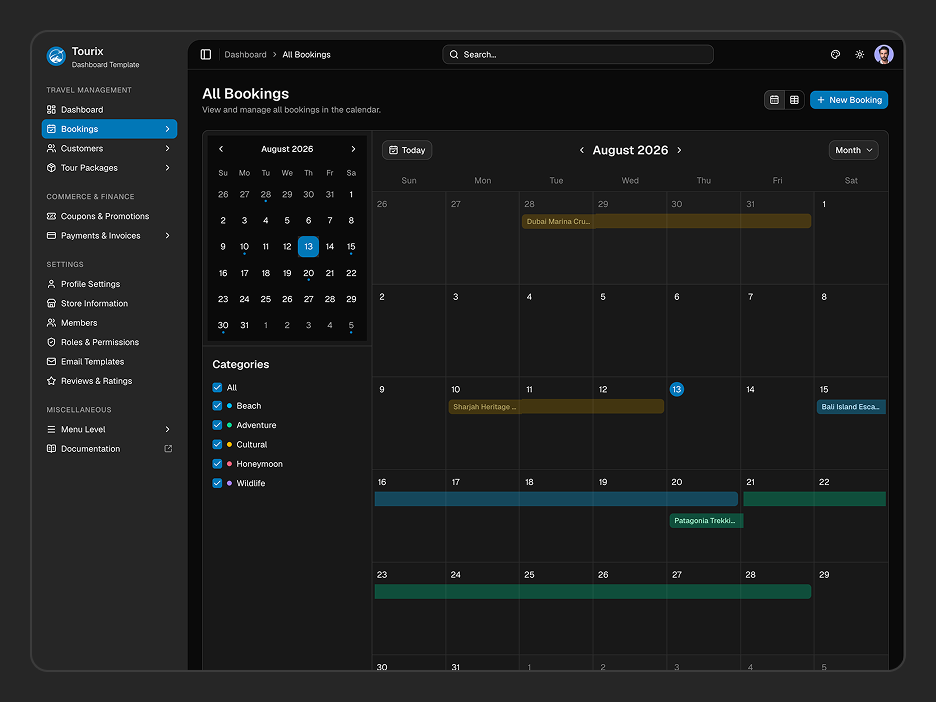Go to next month in mini calendar

coord(353,149)
